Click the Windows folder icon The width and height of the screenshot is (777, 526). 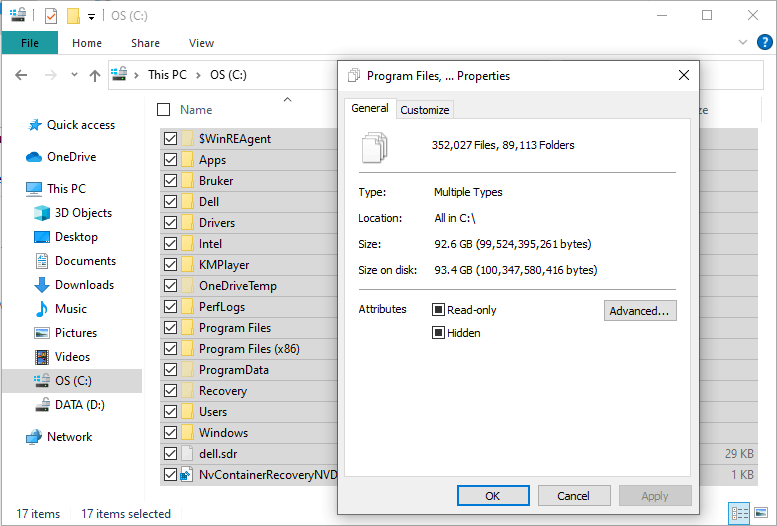point(187,433)
